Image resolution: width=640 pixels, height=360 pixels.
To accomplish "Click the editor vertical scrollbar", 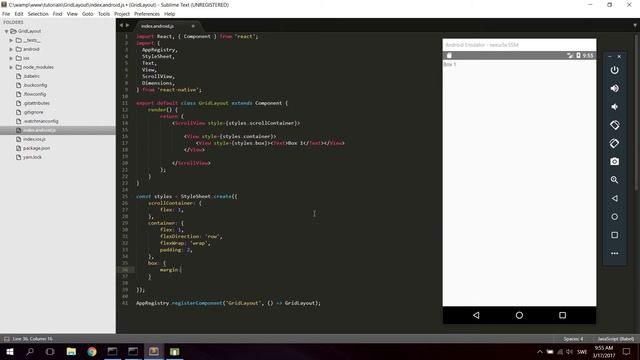I will (636, 111).
